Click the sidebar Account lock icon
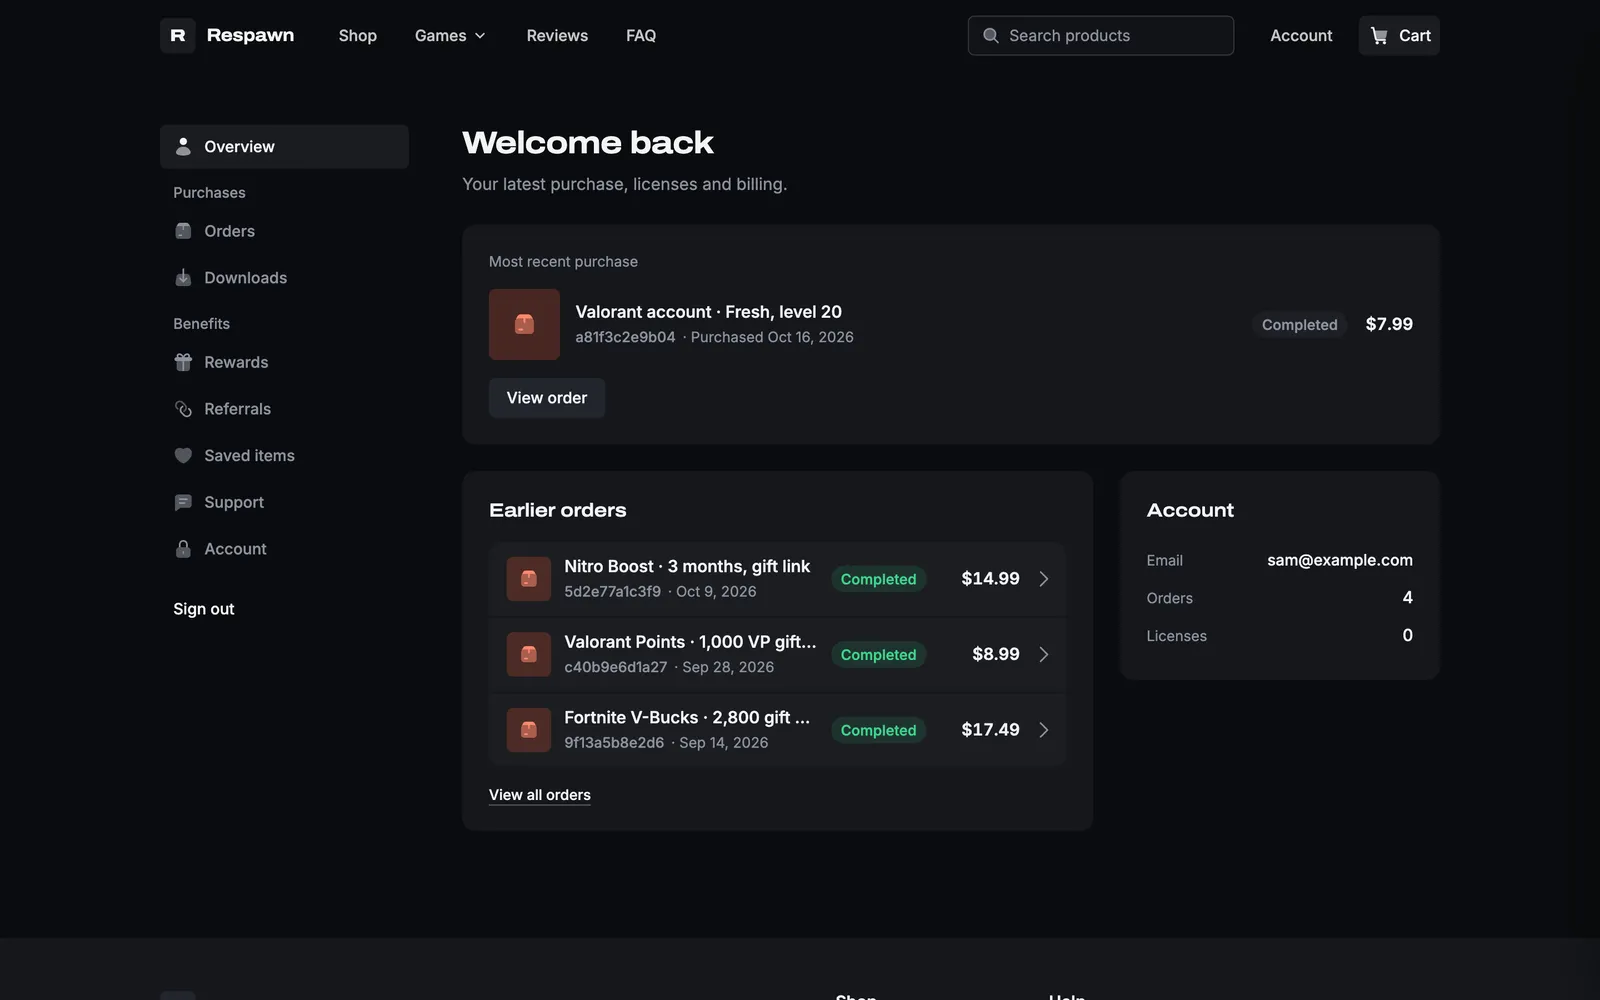Screen dimensions: 1600x1000 pyautogui.click(x=183, y=549)
